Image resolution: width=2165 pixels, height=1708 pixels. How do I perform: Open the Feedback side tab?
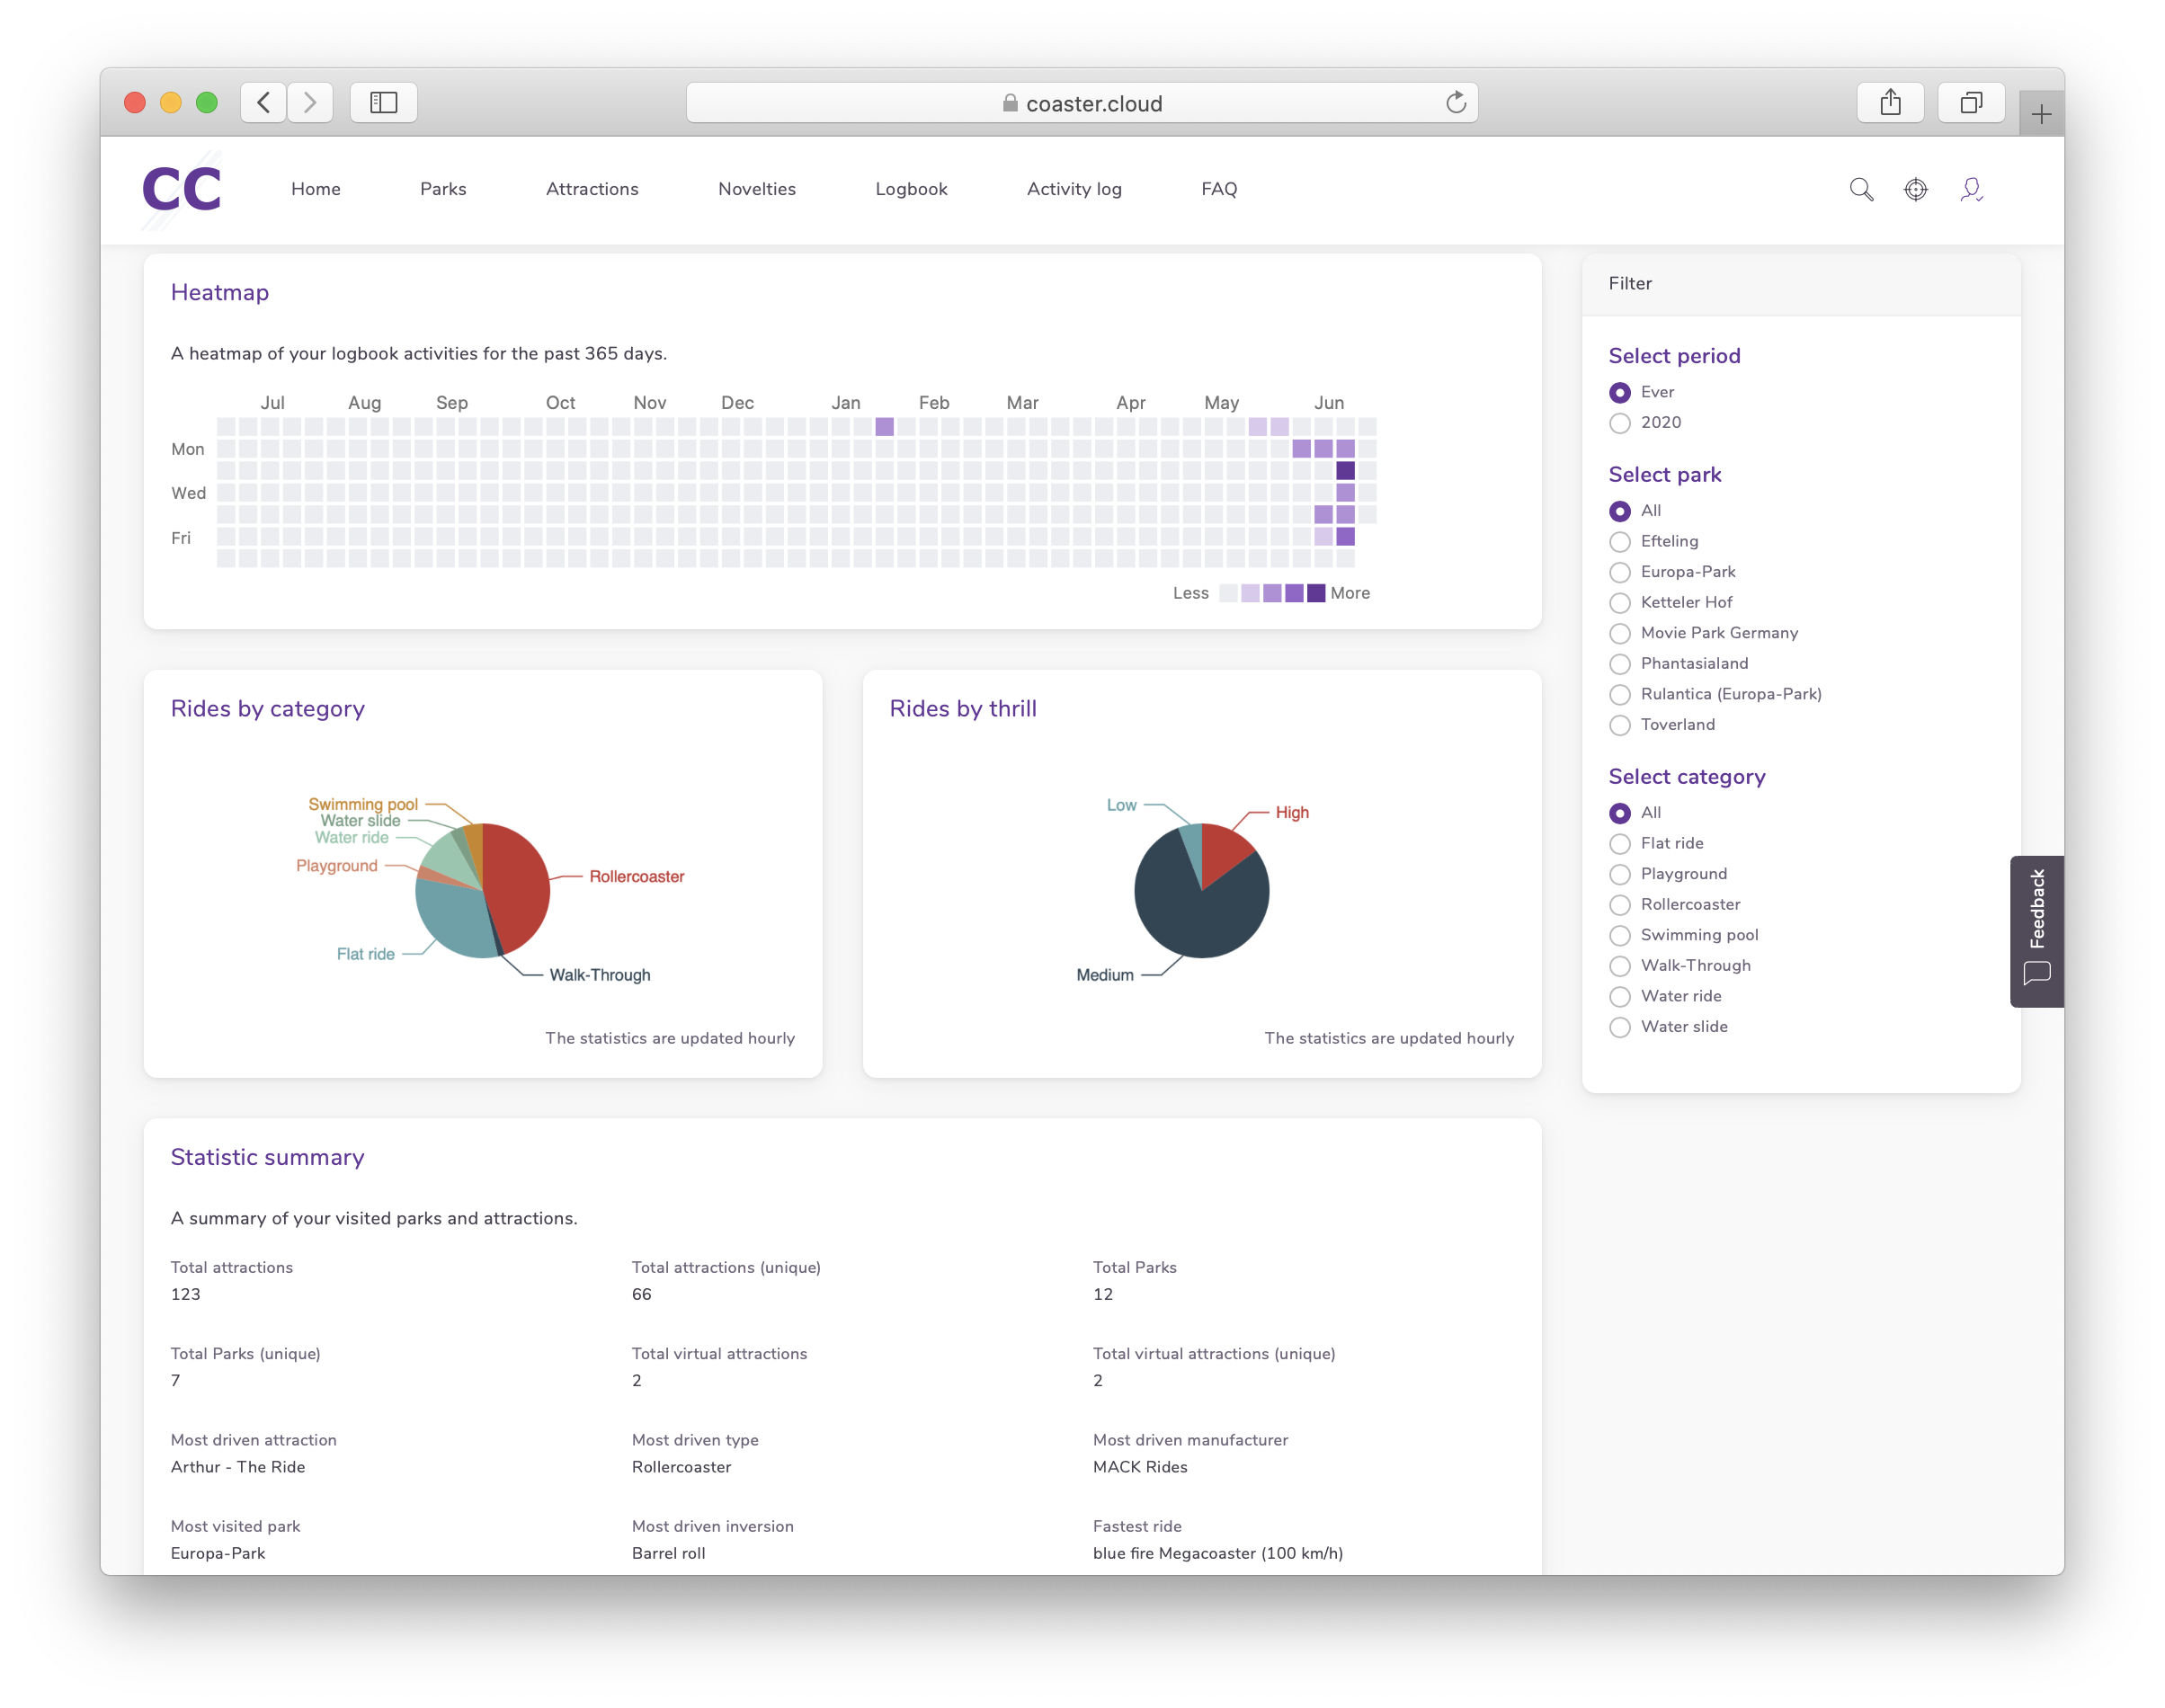(2037, 931)
